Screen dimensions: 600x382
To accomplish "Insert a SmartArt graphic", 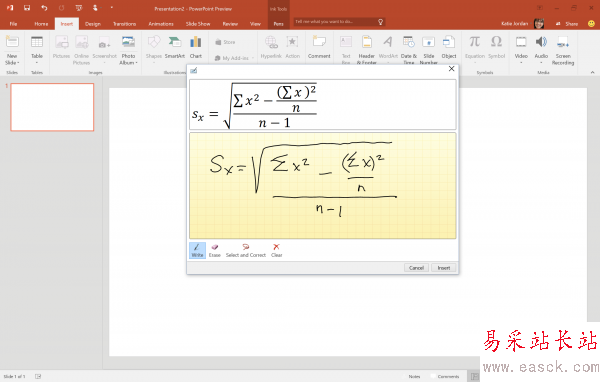I will [175, 48].
